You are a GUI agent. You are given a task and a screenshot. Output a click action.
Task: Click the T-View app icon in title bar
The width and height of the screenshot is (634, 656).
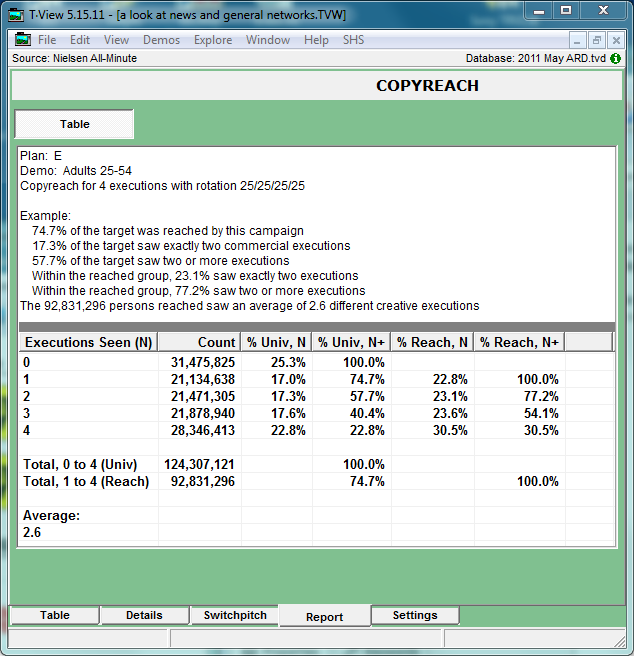[16, 15]
